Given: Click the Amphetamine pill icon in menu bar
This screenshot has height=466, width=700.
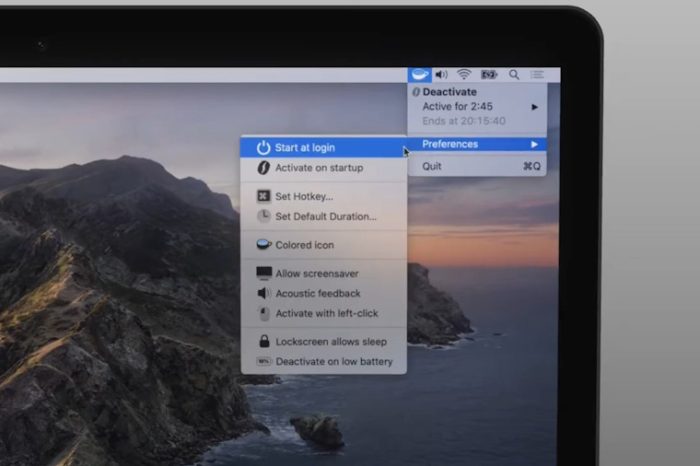Looking at the screenshot, I should (419, 74).
